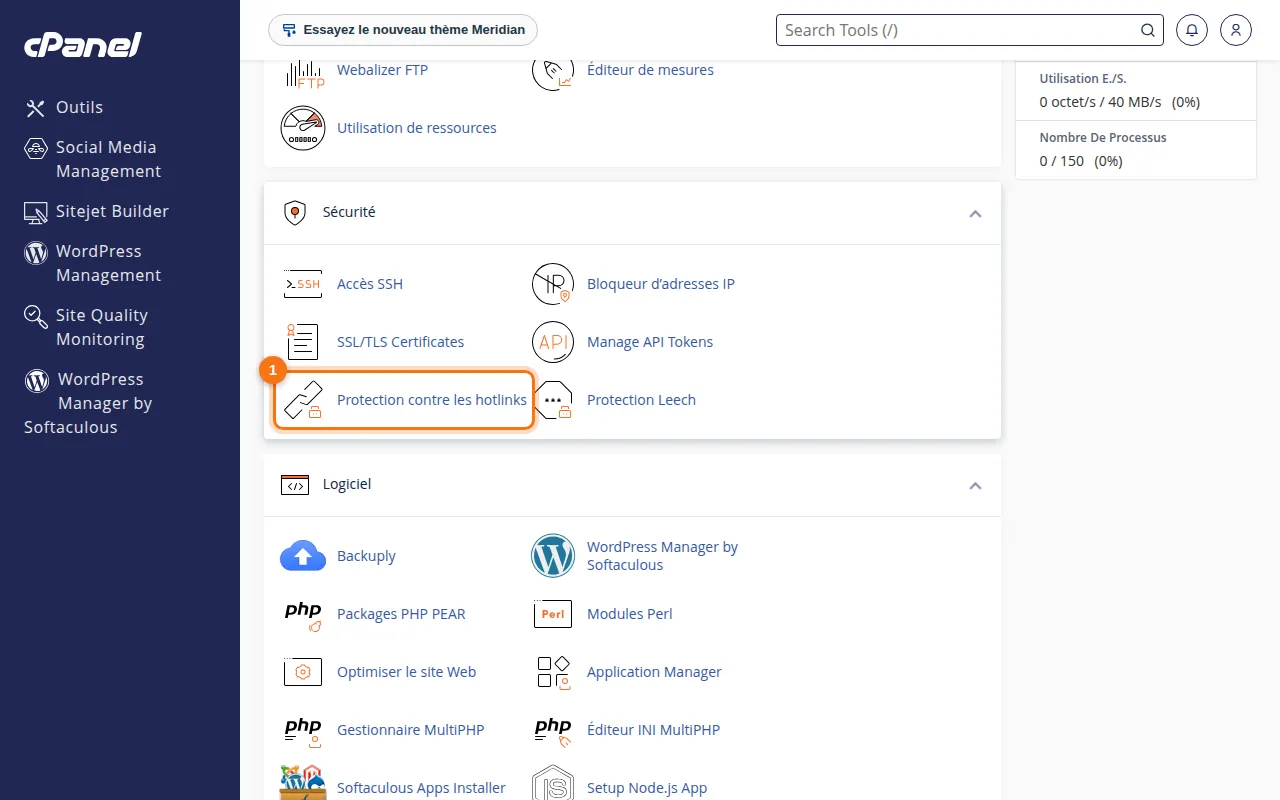Viewport: 1280px width, 800px height.
Task: Open the Backuply cloud icon
Action: [303, 556]
